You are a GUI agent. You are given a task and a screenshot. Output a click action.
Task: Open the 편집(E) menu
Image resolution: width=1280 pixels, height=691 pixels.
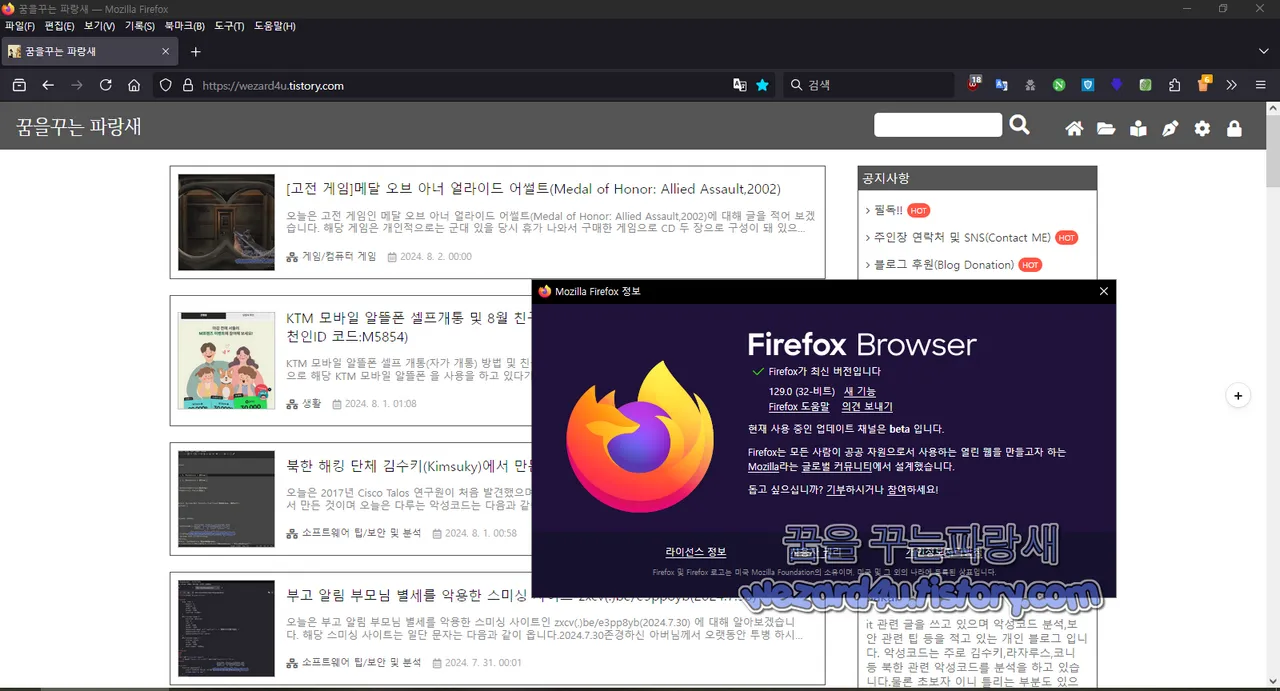(x=59, y=26)
